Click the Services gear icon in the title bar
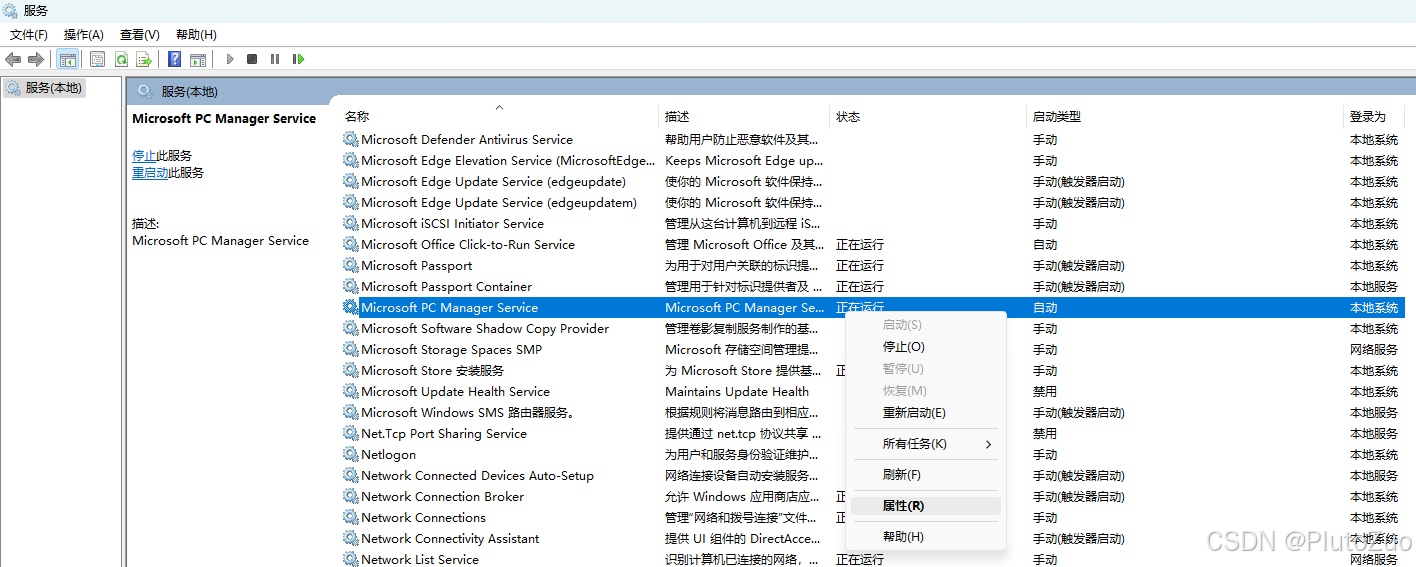 click(10, 10)
